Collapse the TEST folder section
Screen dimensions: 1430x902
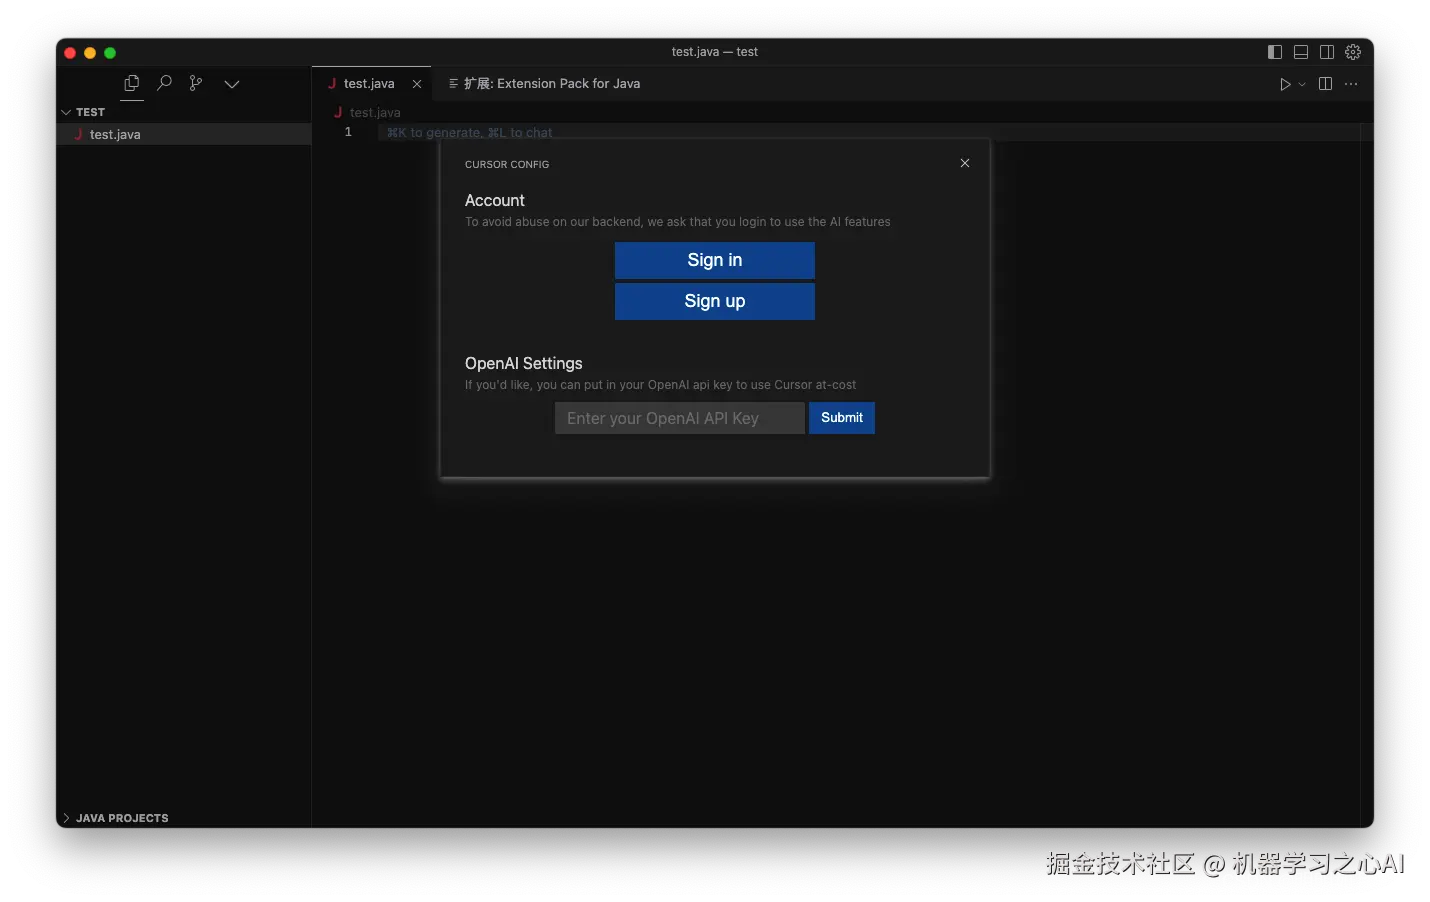(x=184, y=112)
